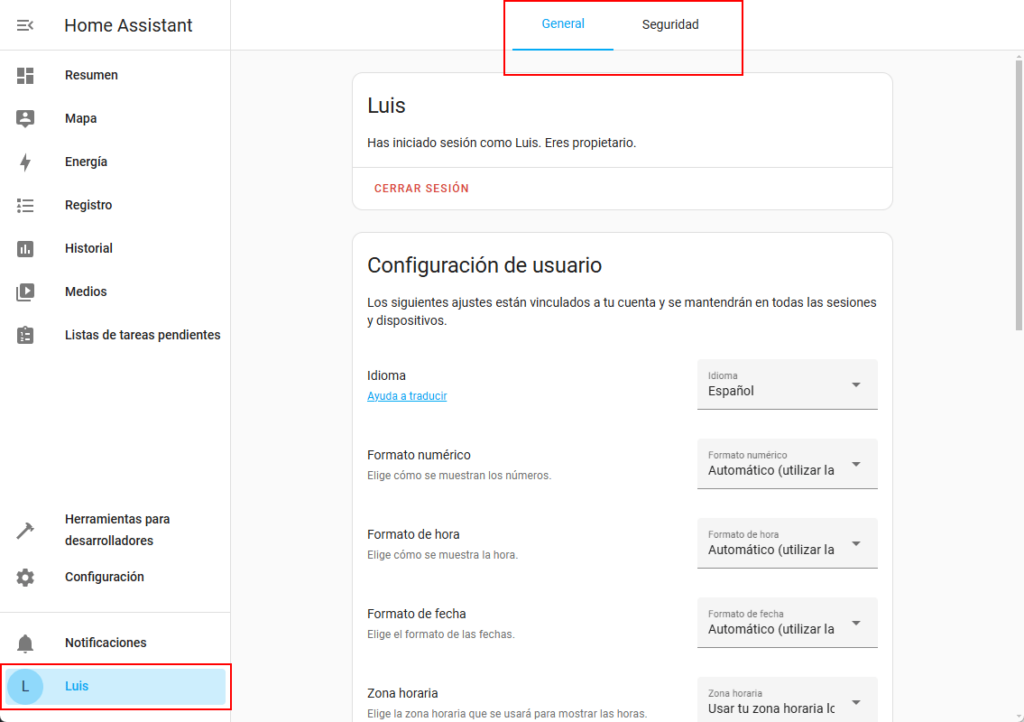Show Notificaciones via the bell icon
Viewport: 1024px width, 722px height.
pyautogui.click(x=25, y=643)
